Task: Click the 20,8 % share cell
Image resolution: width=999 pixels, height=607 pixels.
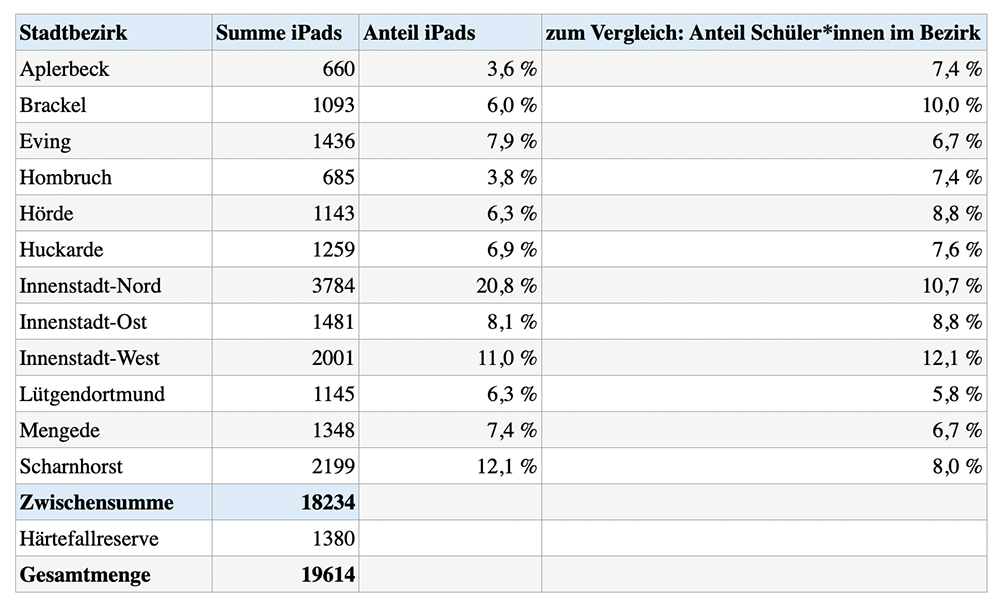Action: point(450,285)
